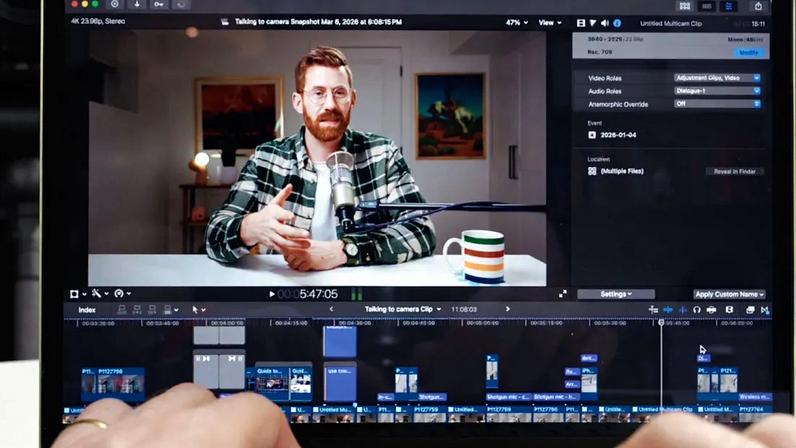Select the 'Untitled Multicam Clip' in primary storyline
The width and height of the screenshot is (796, 448).
(x=664, y=413)
